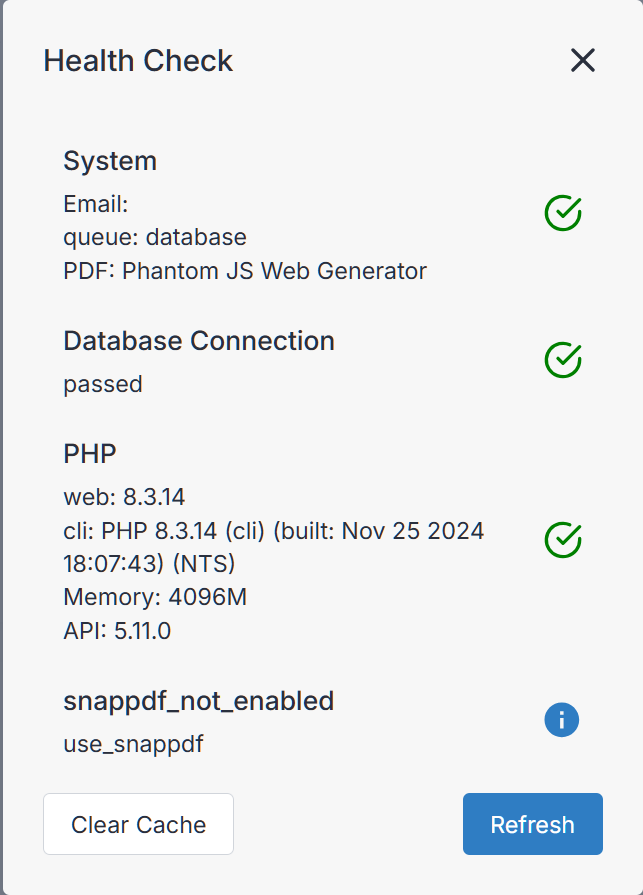Close the Health Check dialog

tap(583, 60)
